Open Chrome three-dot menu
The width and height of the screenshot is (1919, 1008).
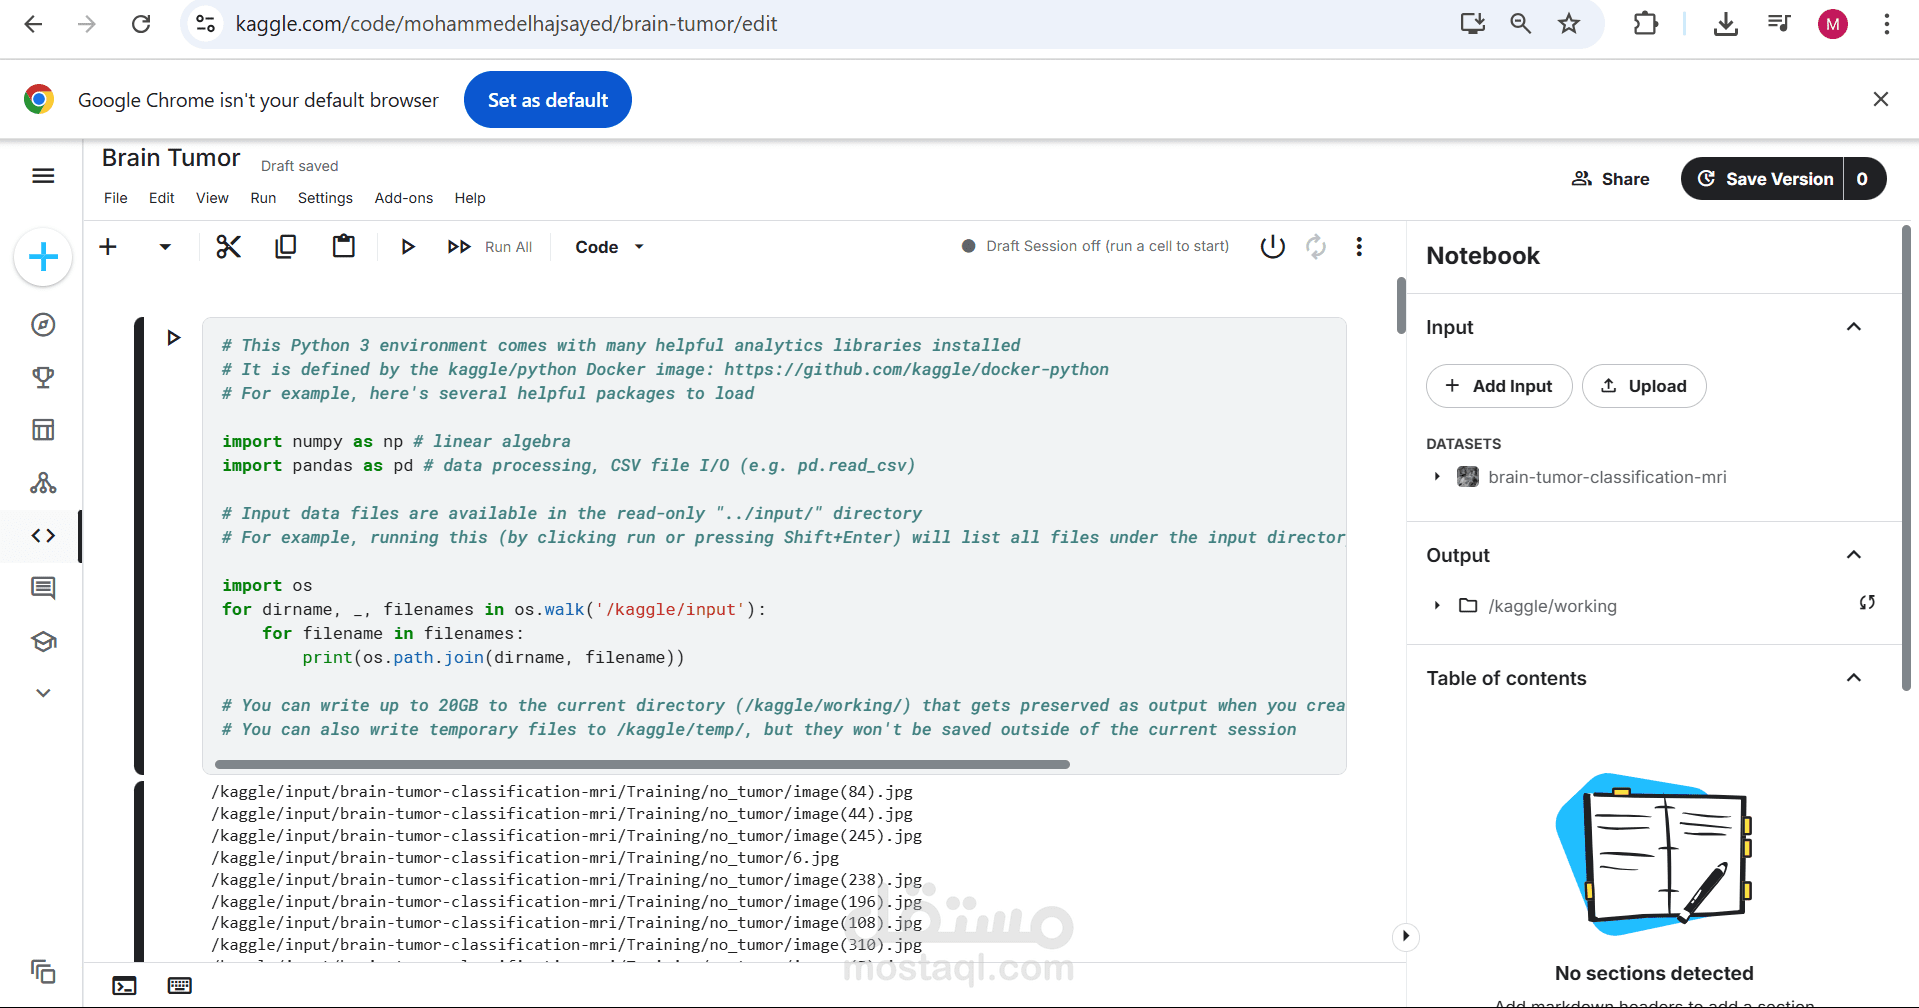pos(1887,24)
